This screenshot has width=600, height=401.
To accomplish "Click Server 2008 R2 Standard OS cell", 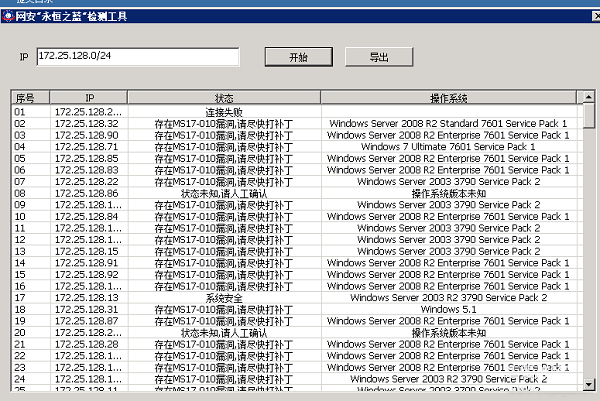I will (448, 124).
